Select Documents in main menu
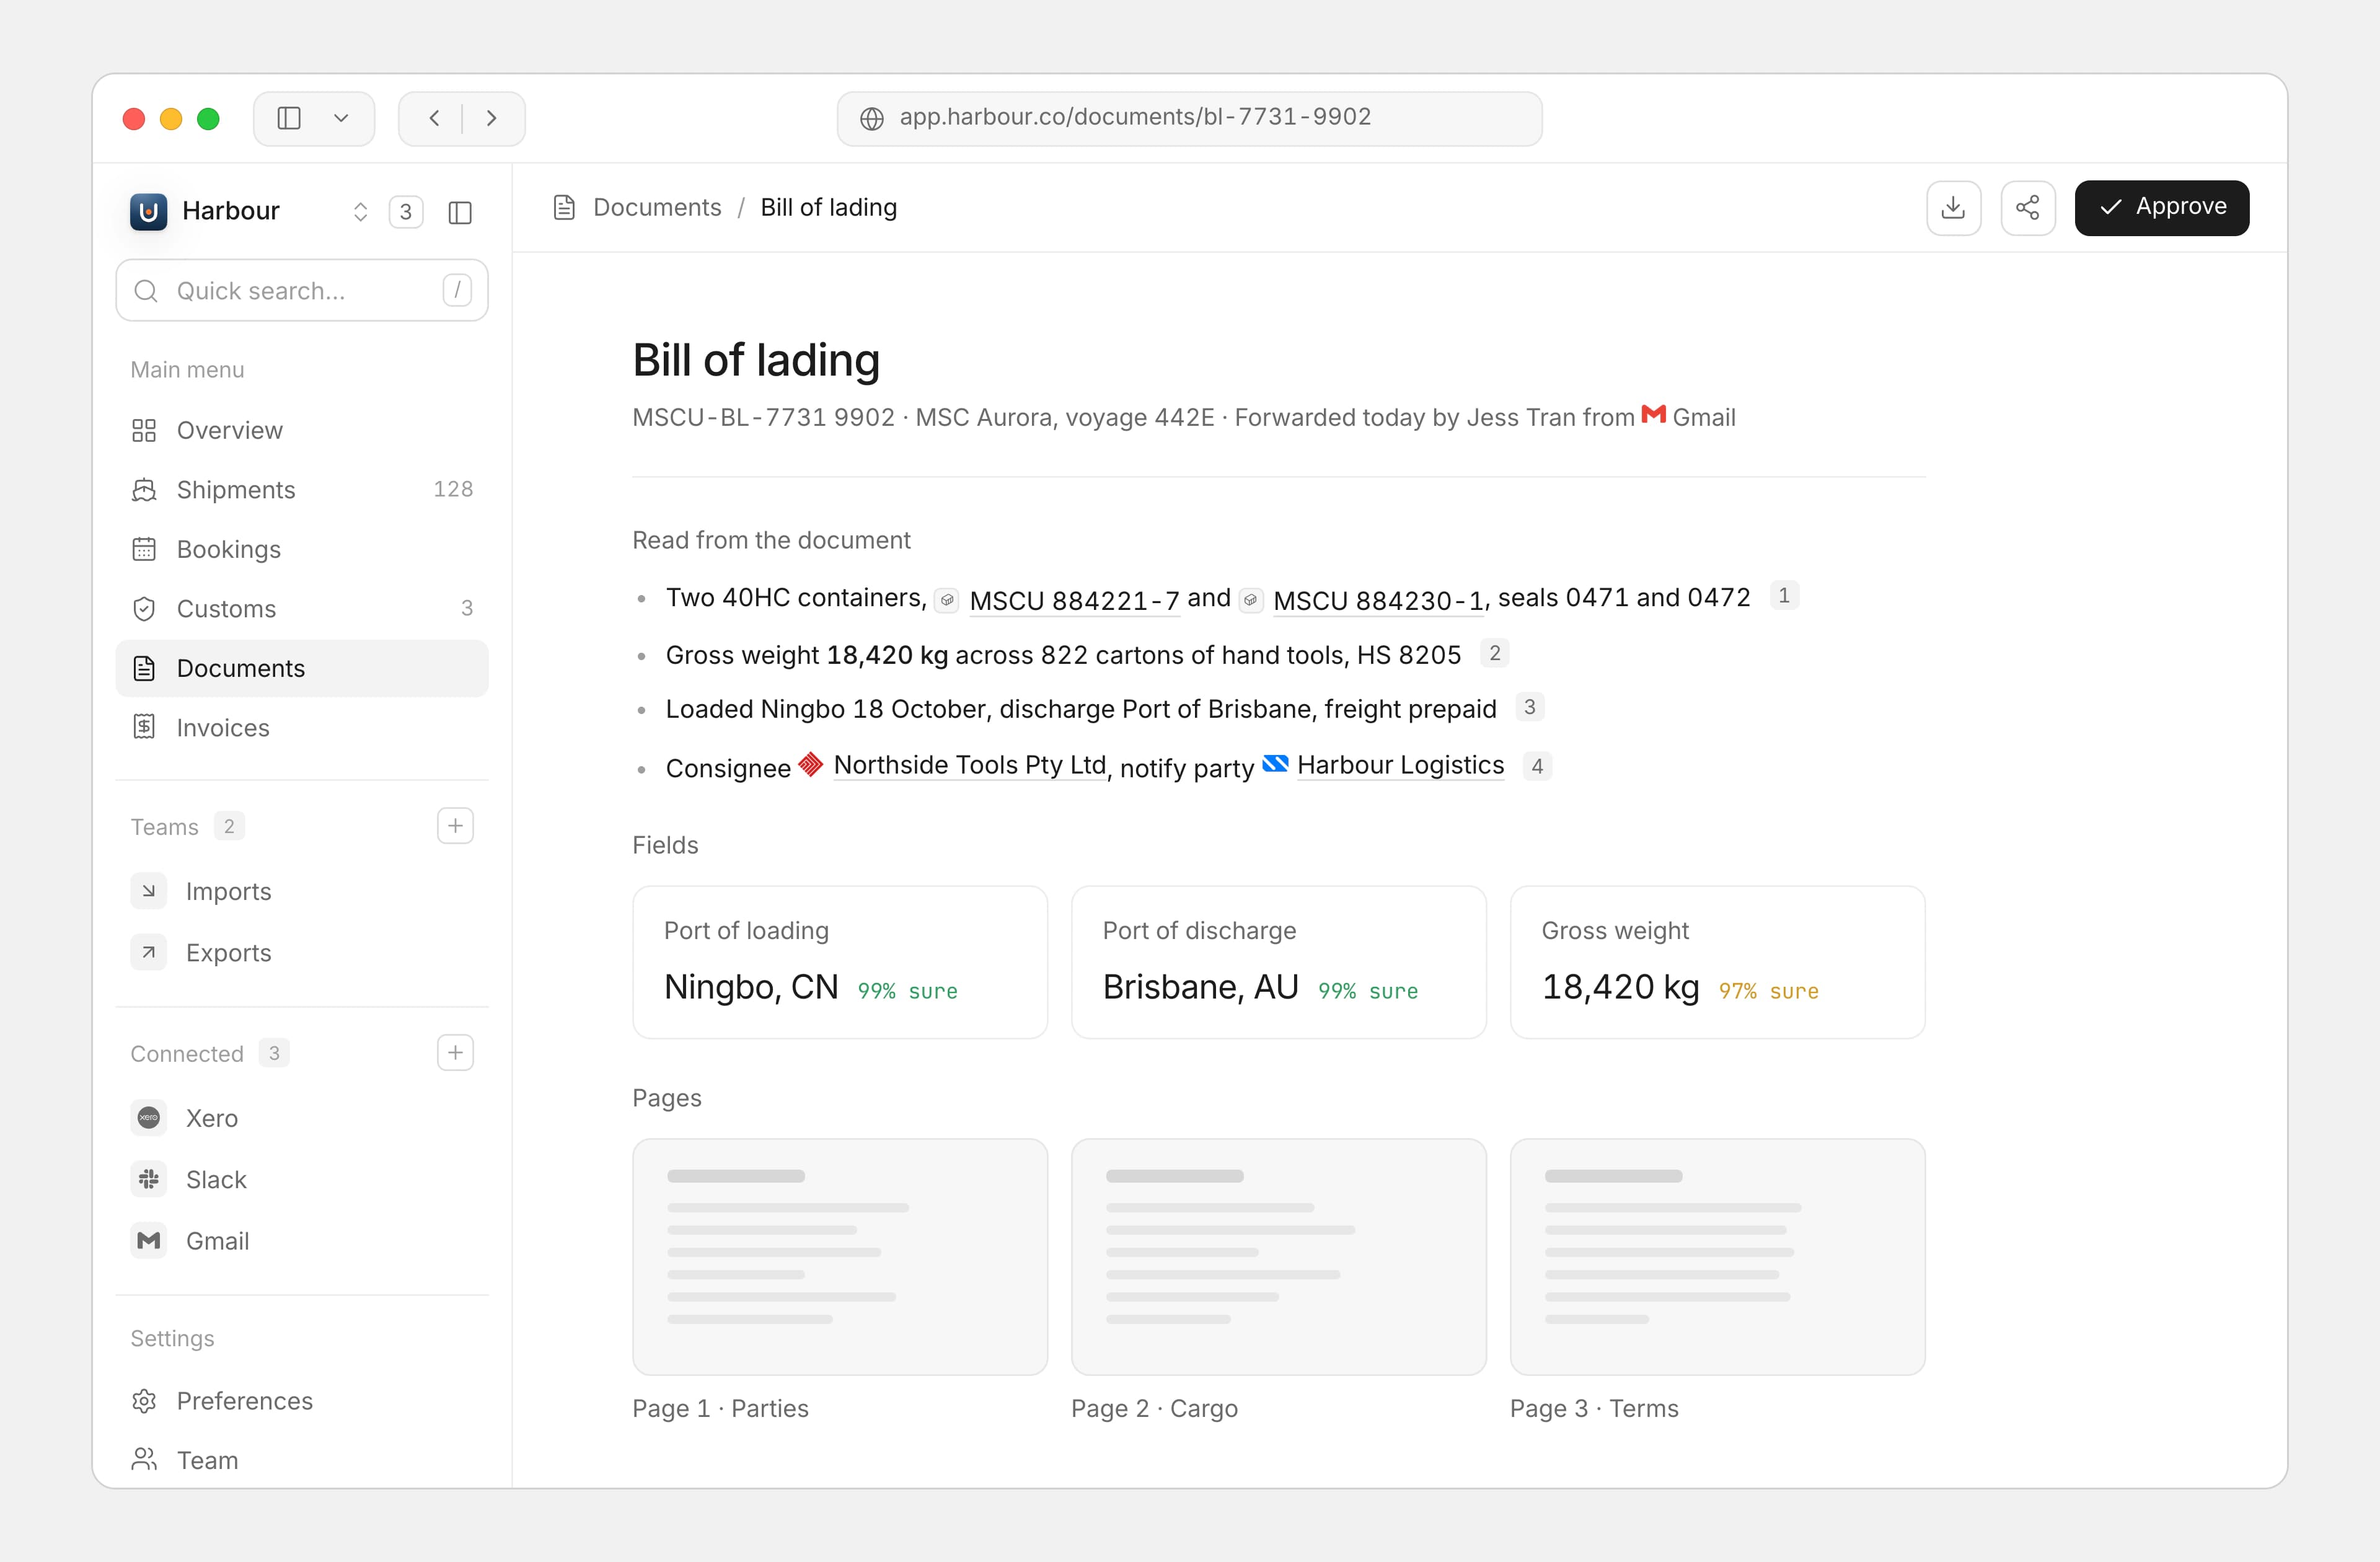Image resolution: width=2380 pixels, height=1562 pixels. pos(302,668)
